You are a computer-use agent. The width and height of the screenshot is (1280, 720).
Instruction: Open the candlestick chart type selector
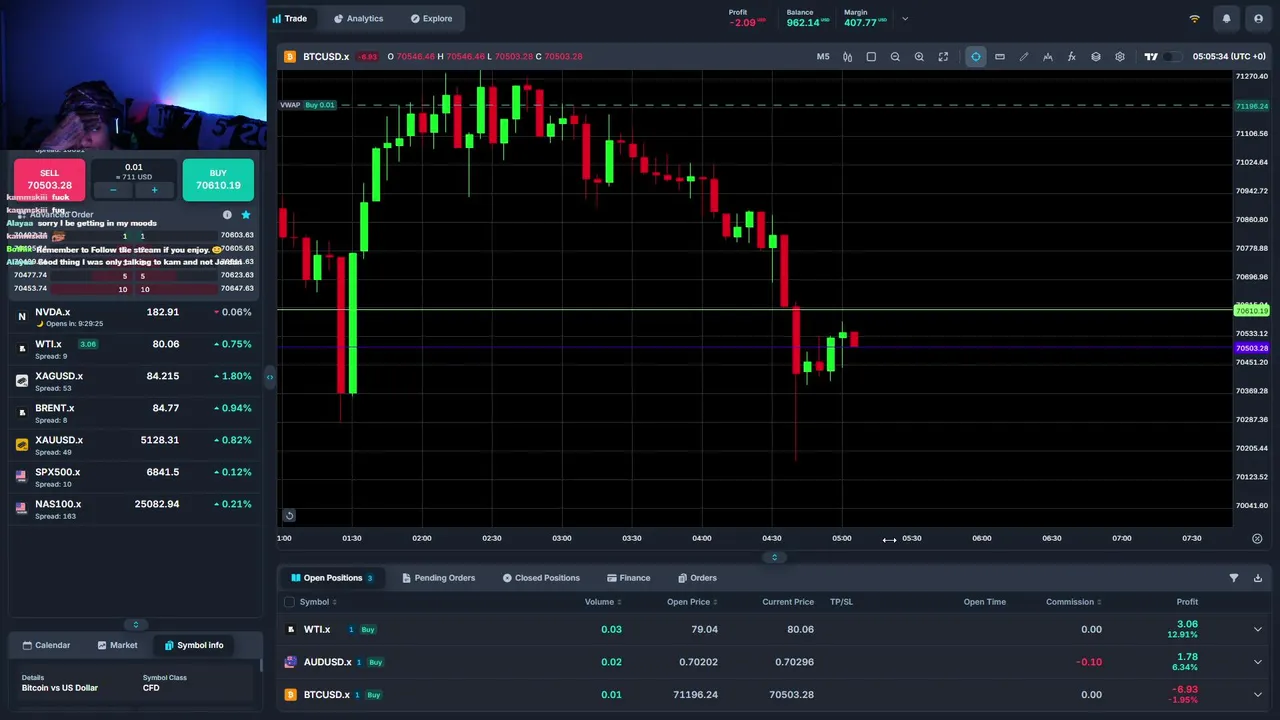(847, 57)
